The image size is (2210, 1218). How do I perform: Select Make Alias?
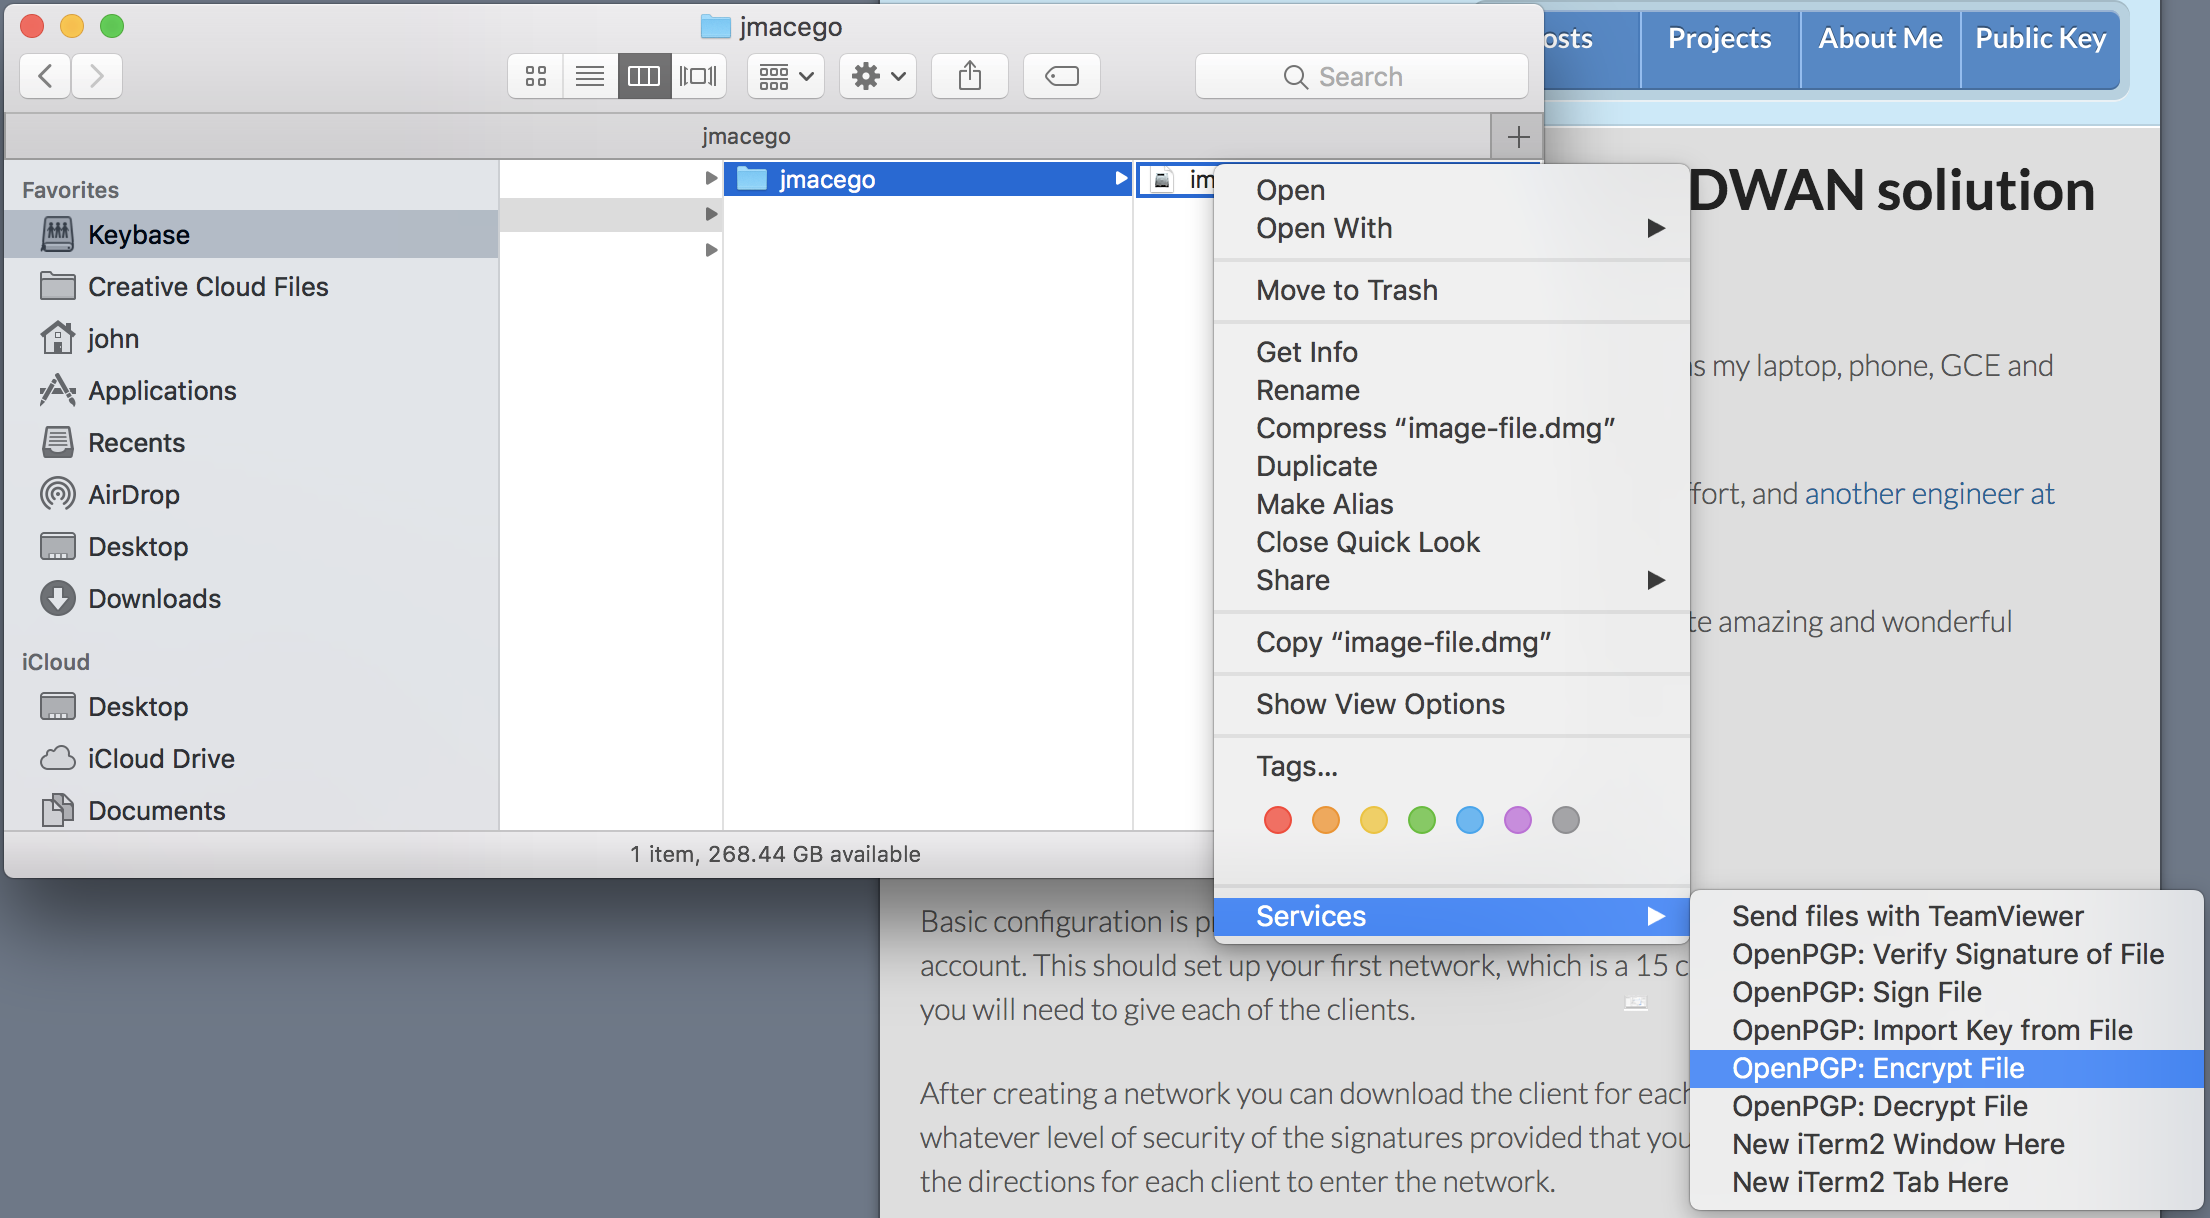tap(1451, 504)
